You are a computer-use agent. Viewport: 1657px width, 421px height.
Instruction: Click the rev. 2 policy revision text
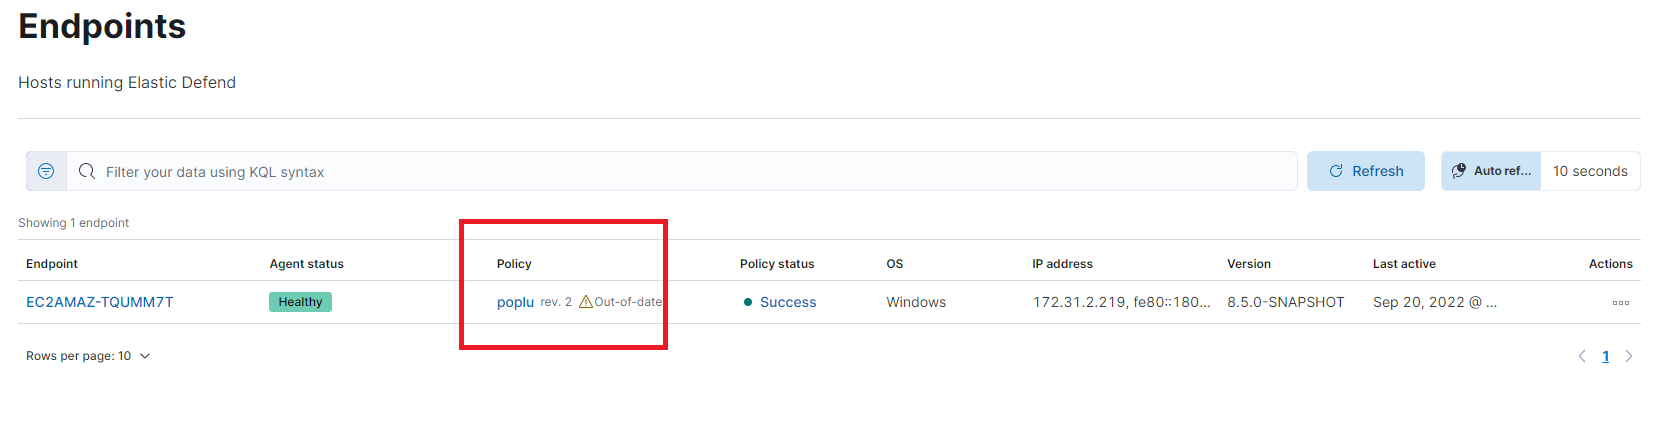click(556, 302)
